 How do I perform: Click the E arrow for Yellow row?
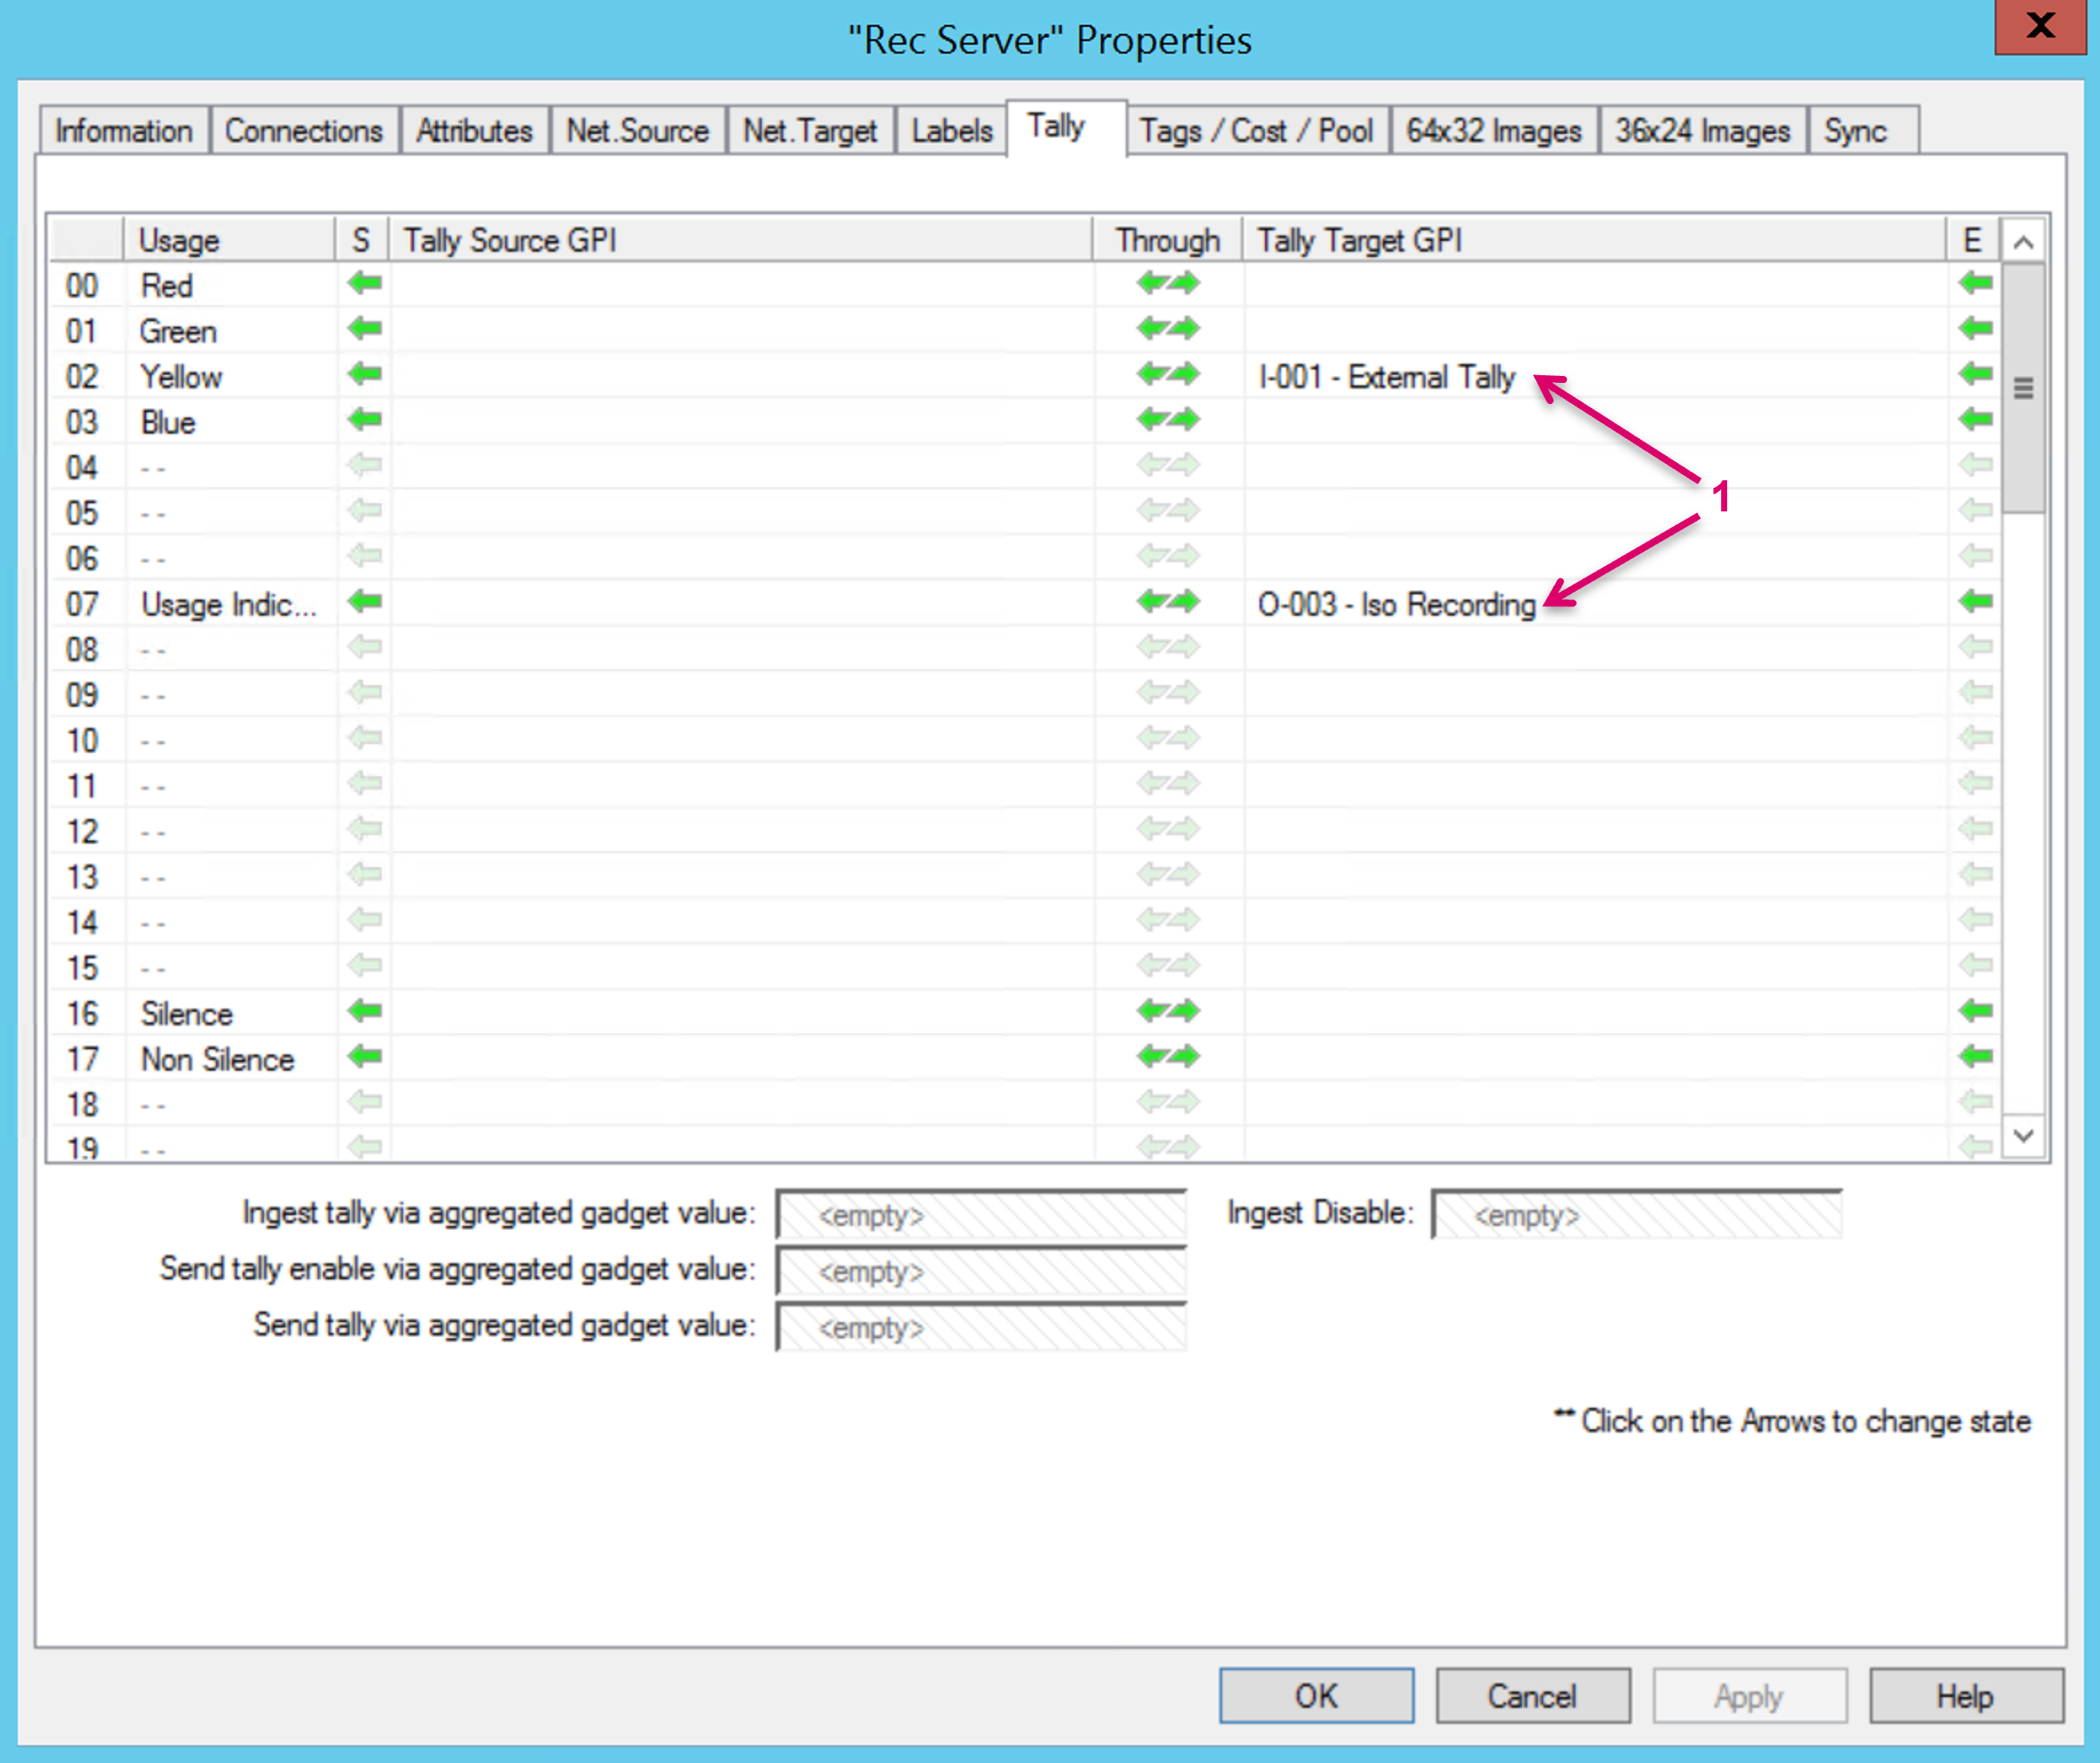(x=1975, y=375)
